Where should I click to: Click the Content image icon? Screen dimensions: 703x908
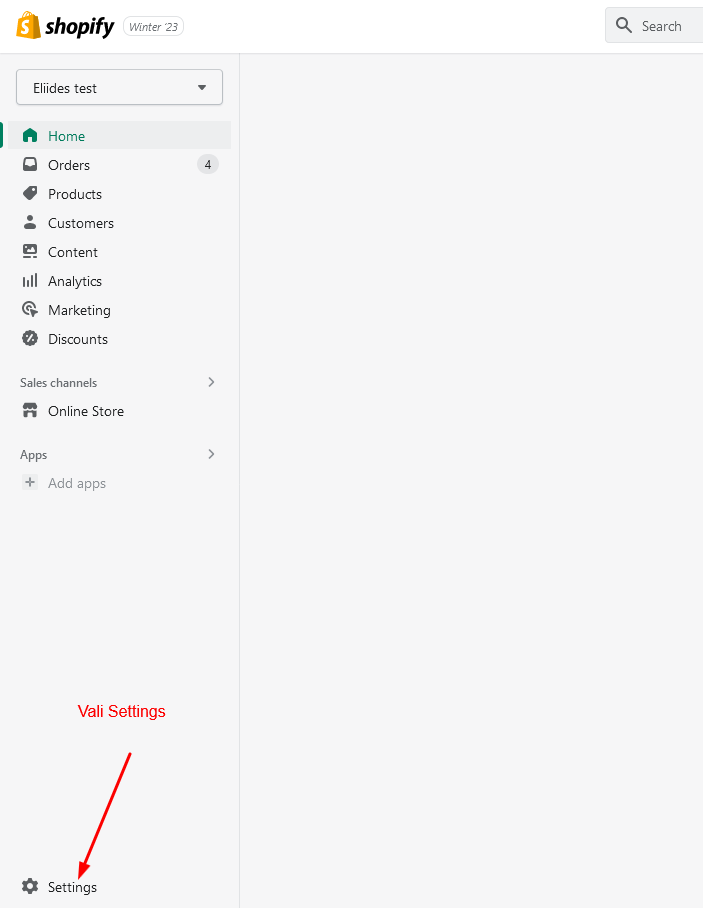[x=30, y=252]
